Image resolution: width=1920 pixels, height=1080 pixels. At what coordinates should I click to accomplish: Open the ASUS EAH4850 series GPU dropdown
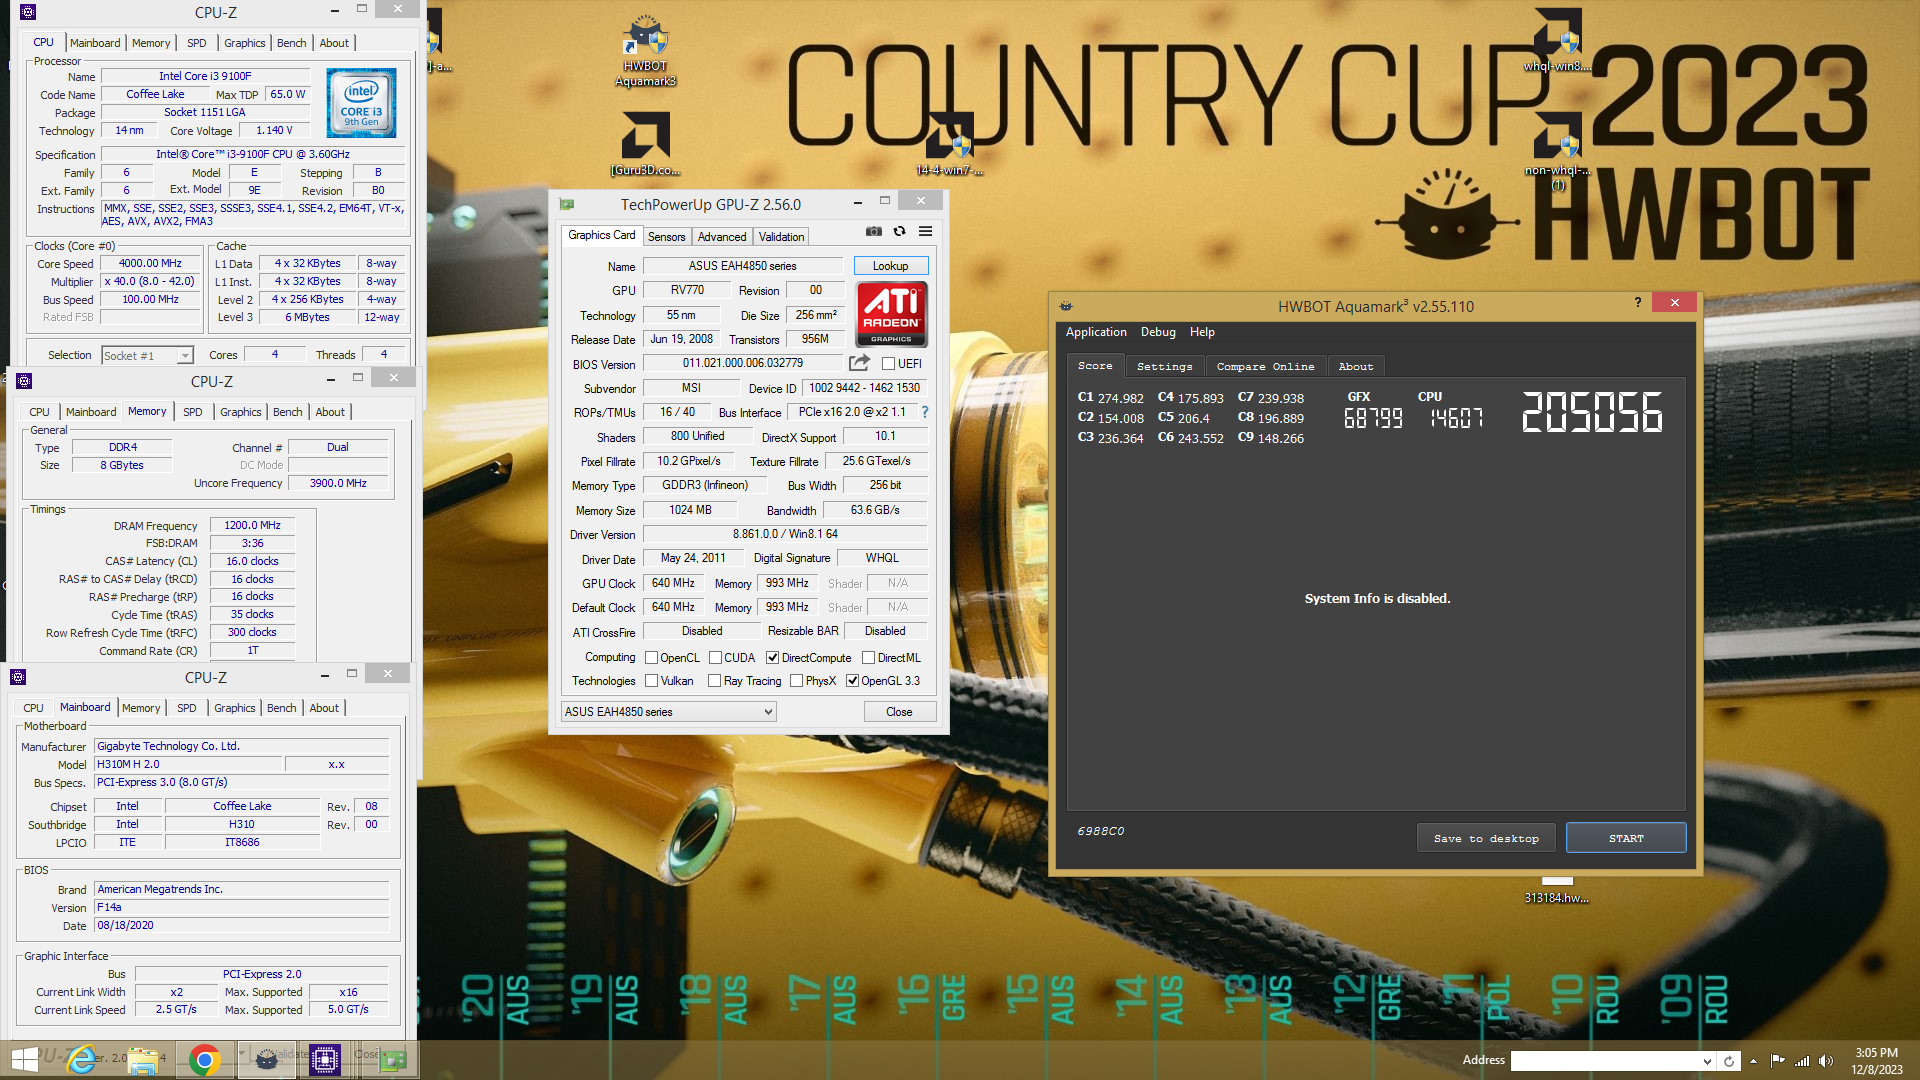[669, 712]
